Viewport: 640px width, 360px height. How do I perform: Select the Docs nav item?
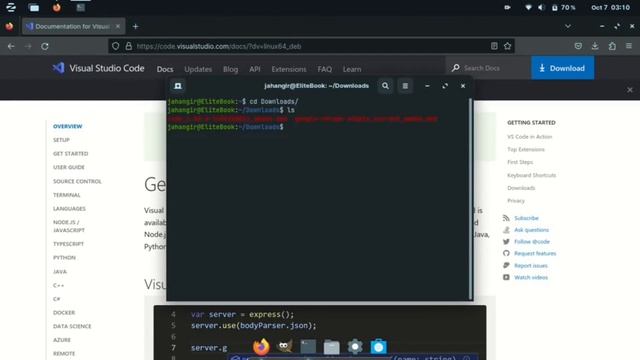[165, 69]
